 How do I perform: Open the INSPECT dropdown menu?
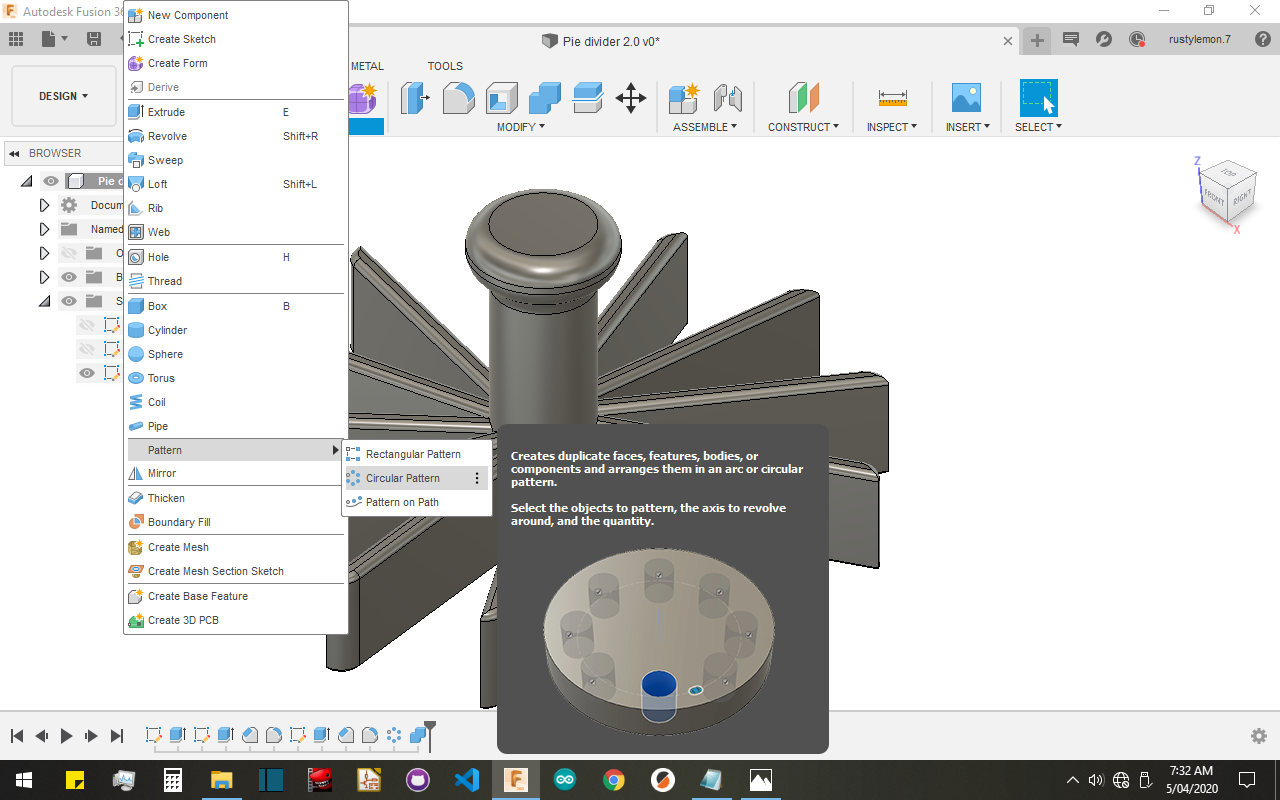pyautogui.click(x=892, y=127)
